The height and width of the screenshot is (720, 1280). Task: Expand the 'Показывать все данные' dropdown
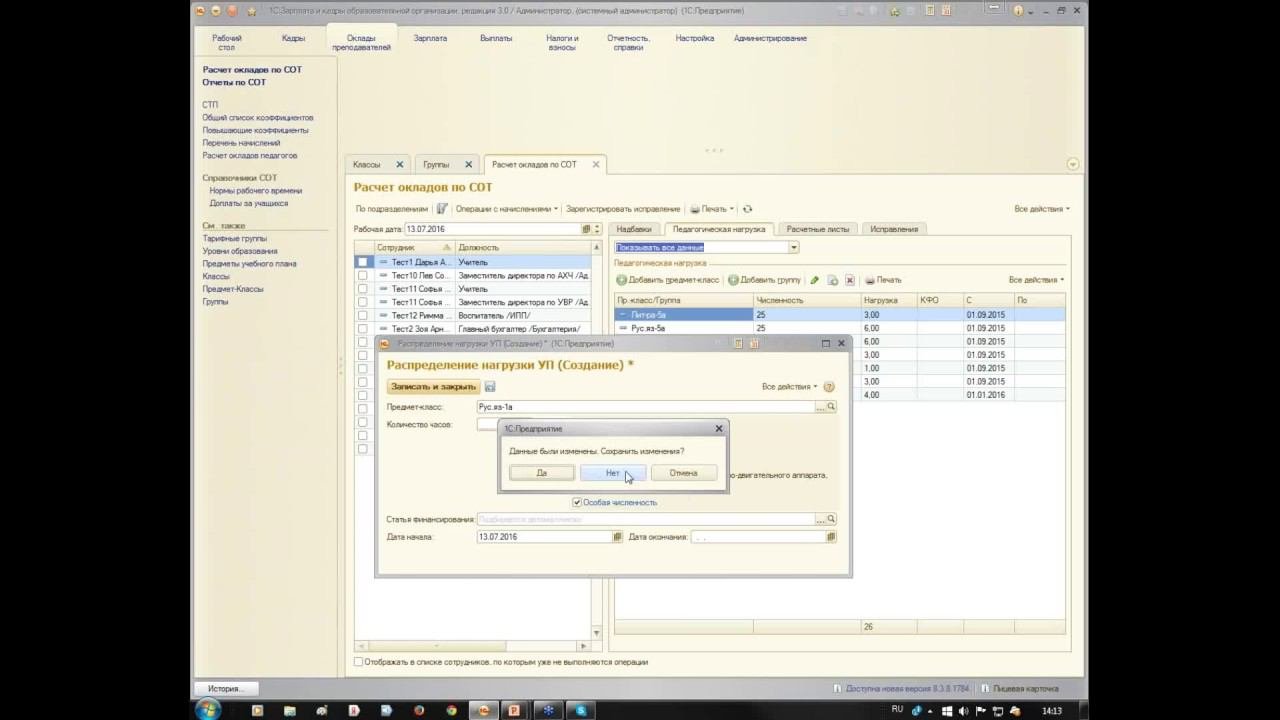[793, 247]
